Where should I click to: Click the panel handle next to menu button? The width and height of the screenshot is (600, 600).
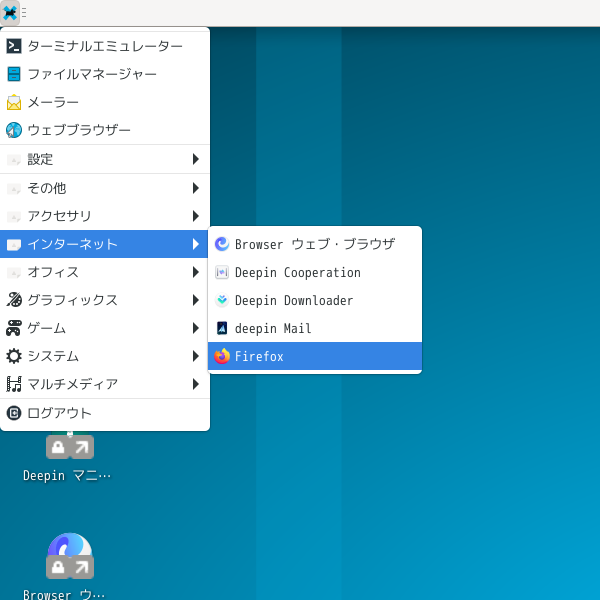point(24,13)
